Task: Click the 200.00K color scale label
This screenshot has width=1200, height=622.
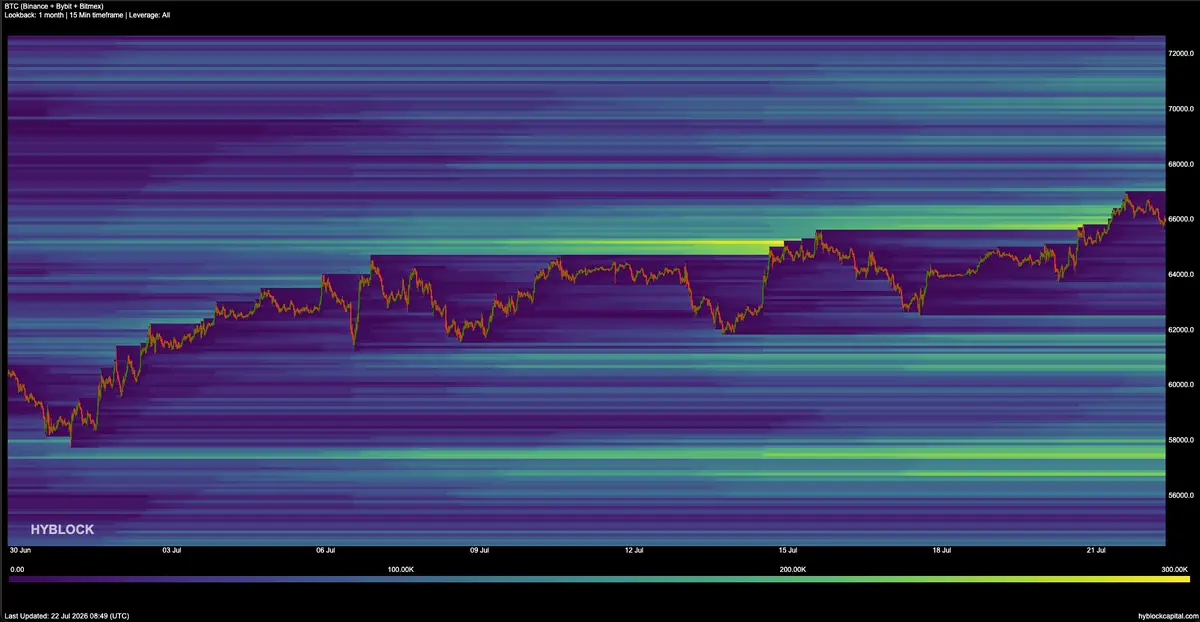Action: click(792, 569)
